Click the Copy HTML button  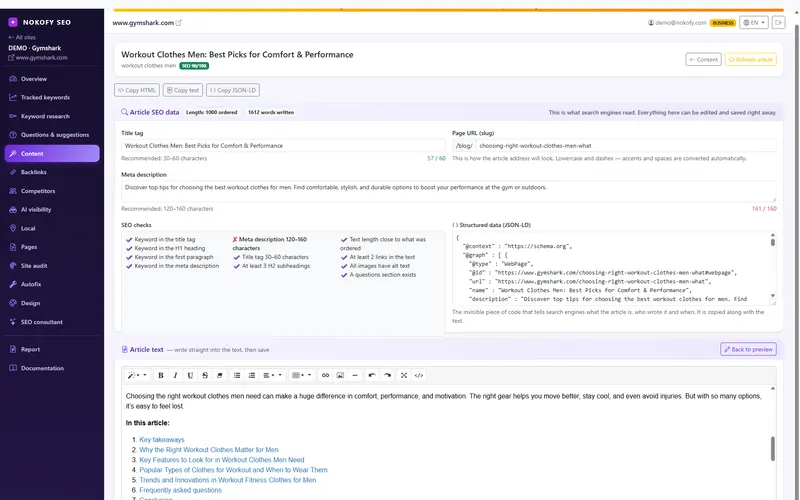click(137, 90)
